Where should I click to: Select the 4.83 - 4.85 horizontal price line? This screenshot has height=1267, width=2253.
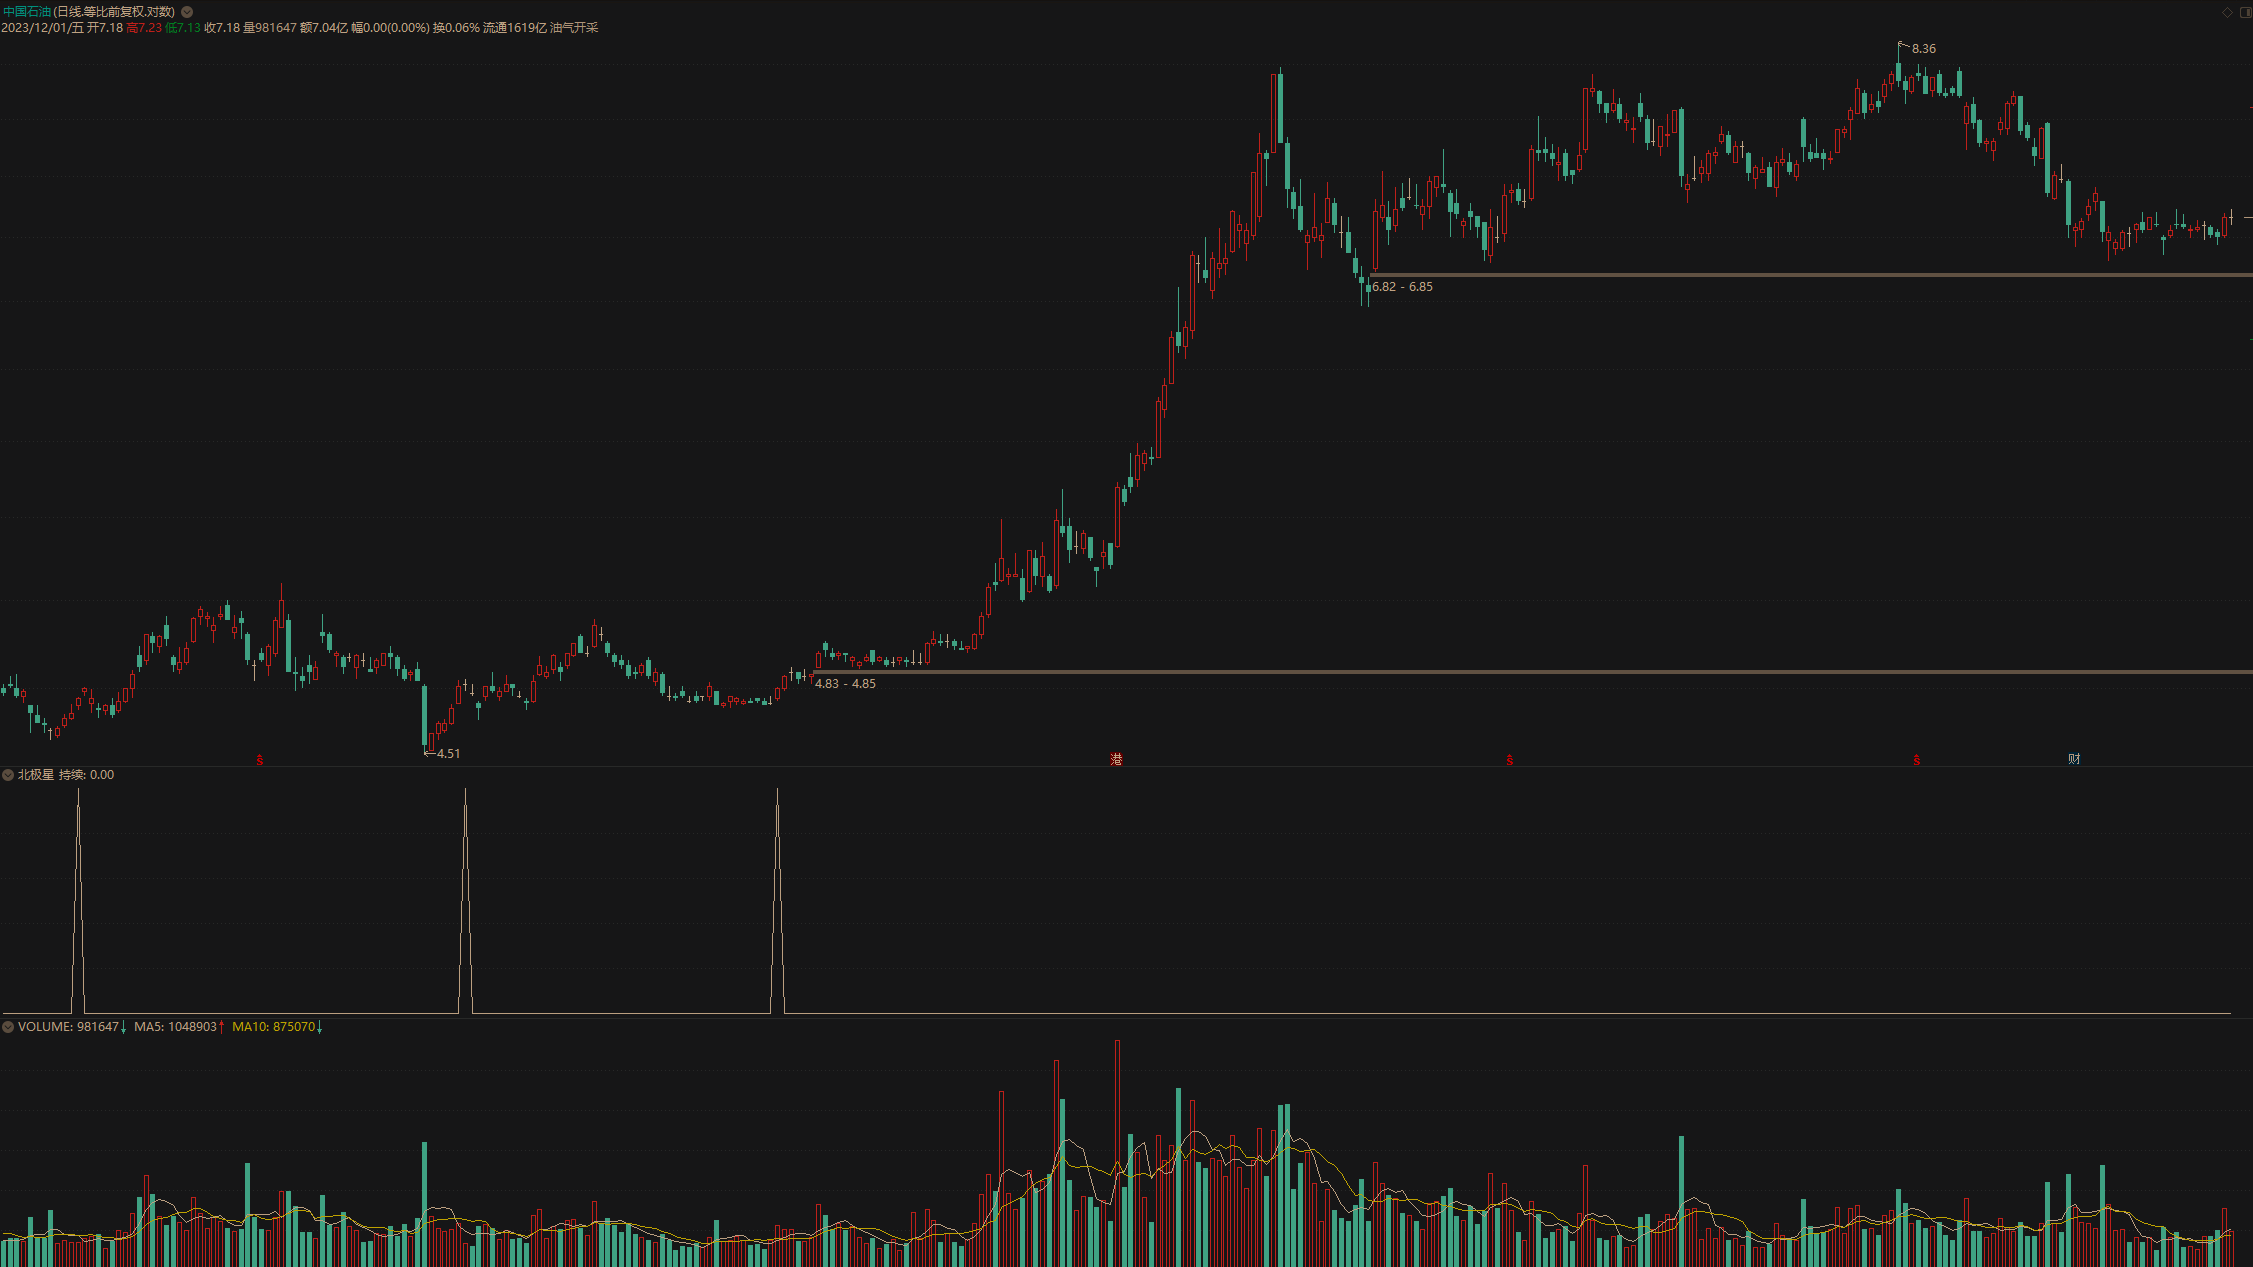(x=1500, y=671)
